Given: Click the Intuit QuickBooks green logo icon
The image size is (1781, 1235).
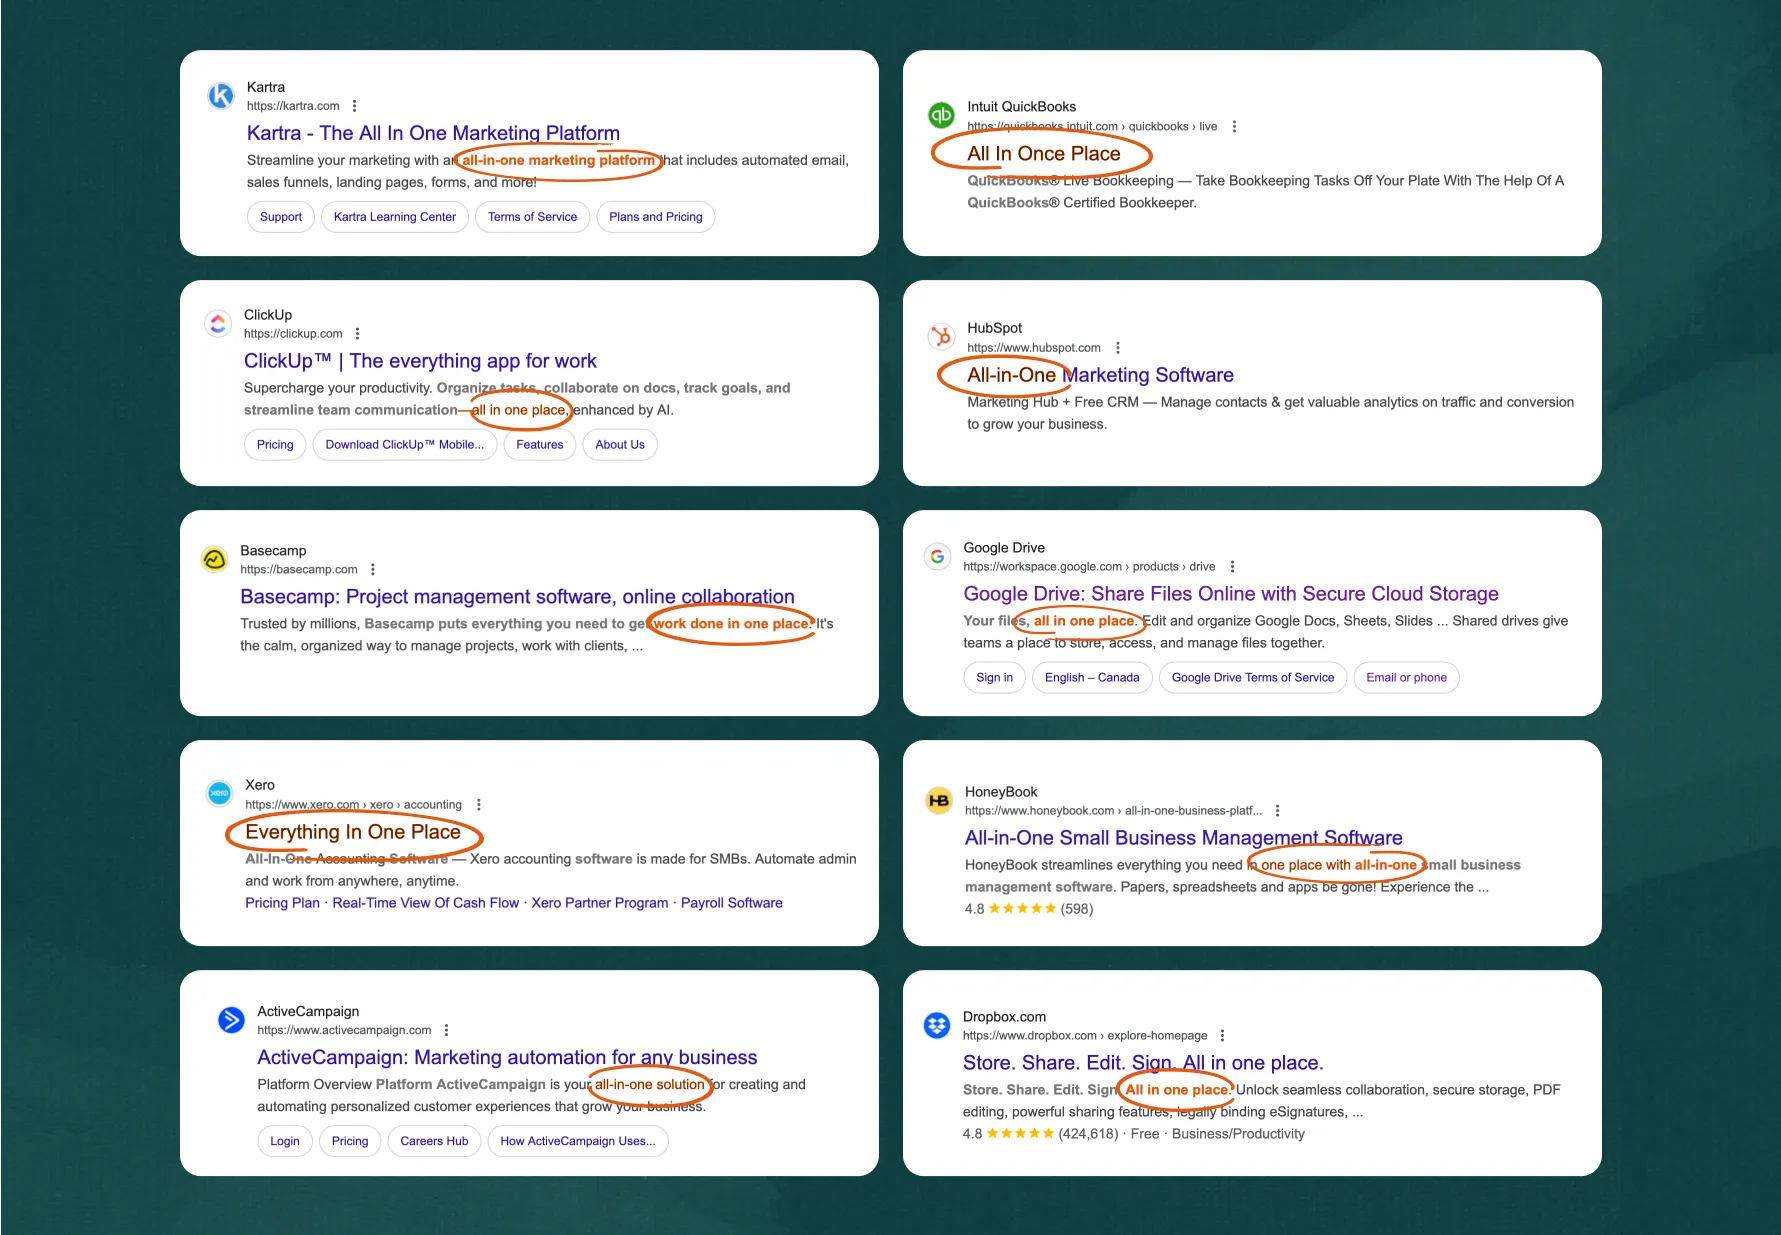Looking at the screenshot, I should (x=941, y=115).
